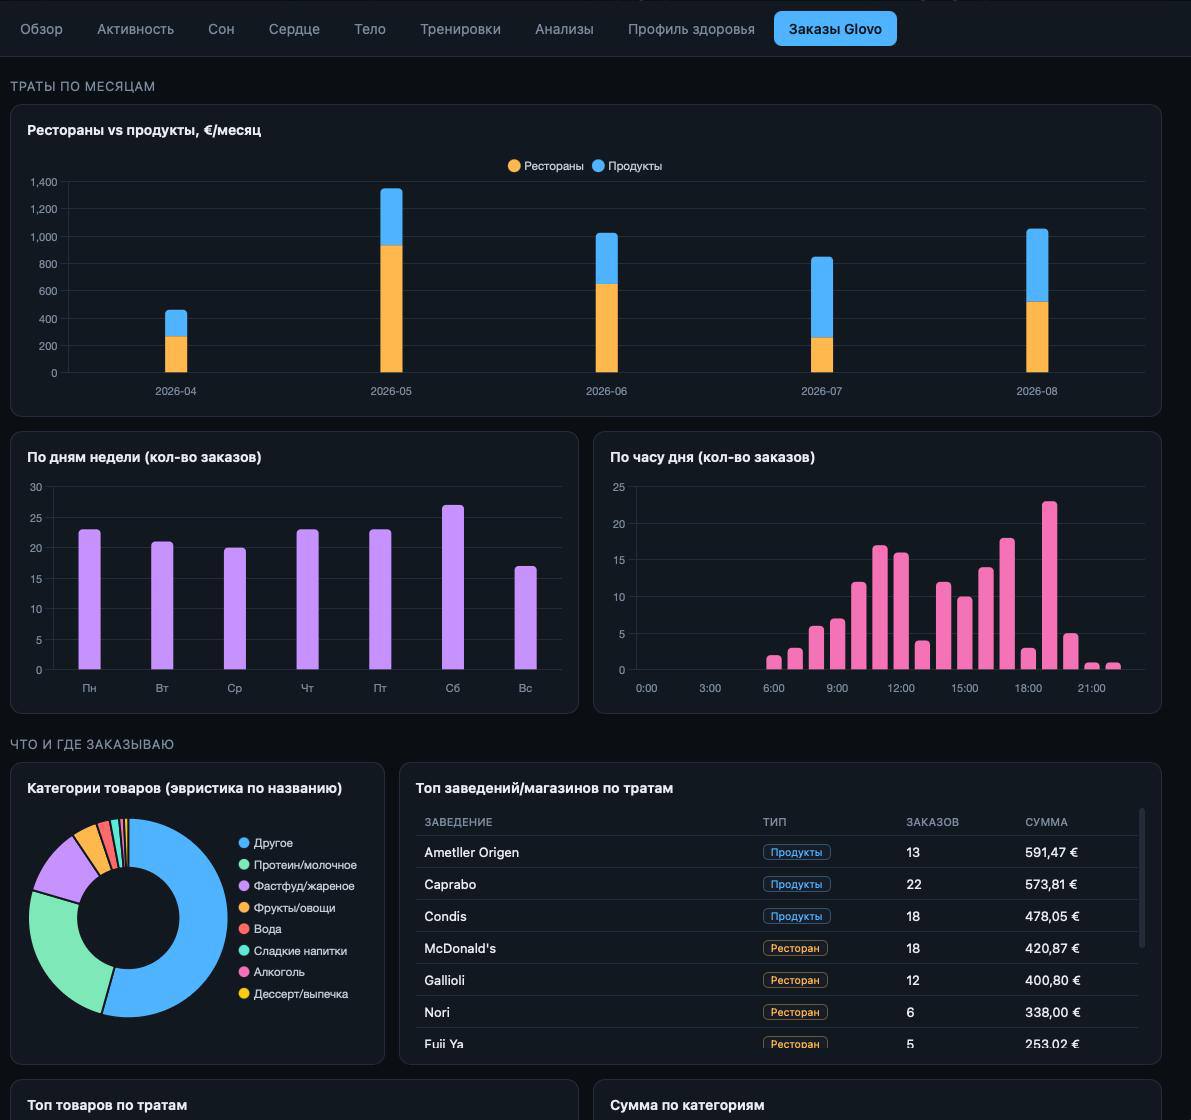Image resolution: width=1191 pixels, height=1120 pixels.
Task: Click the По дням недели chart title
Action: pyautogui.click(x=144, y=457)
